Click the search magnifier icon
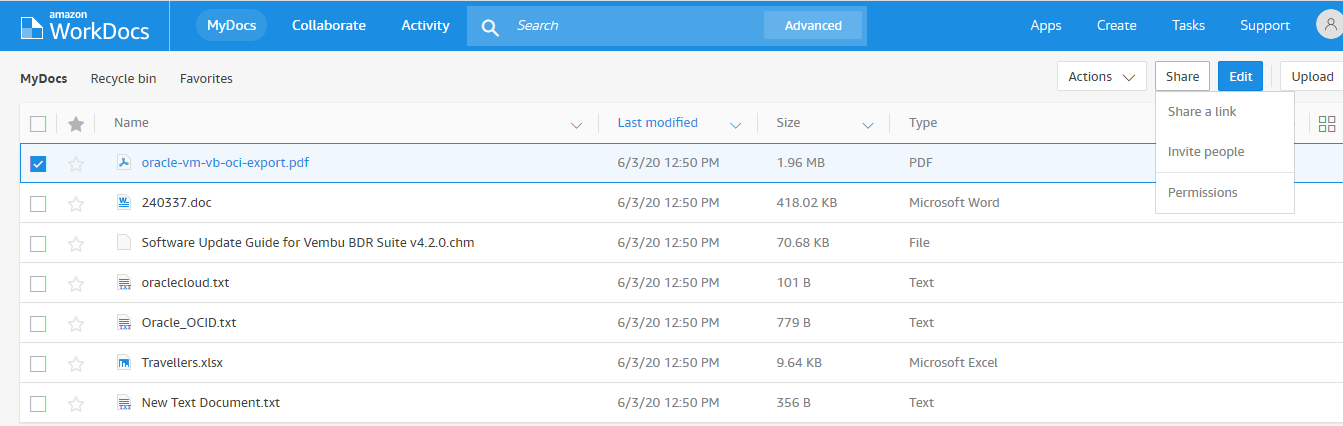1343x426 pixels. [x=490, y=27]
